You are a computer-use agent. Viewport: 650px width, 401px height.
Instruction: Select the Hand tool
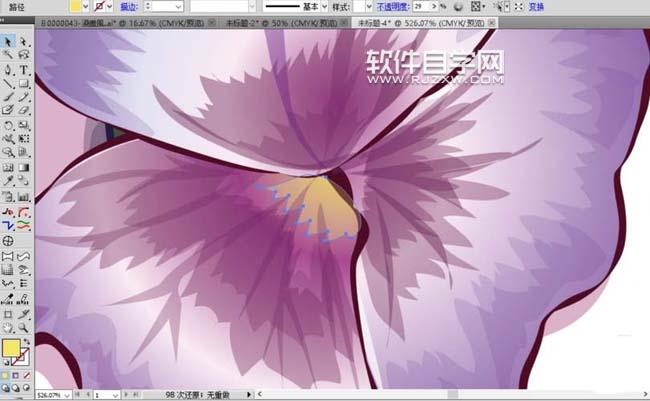click(x=8, y=328)
